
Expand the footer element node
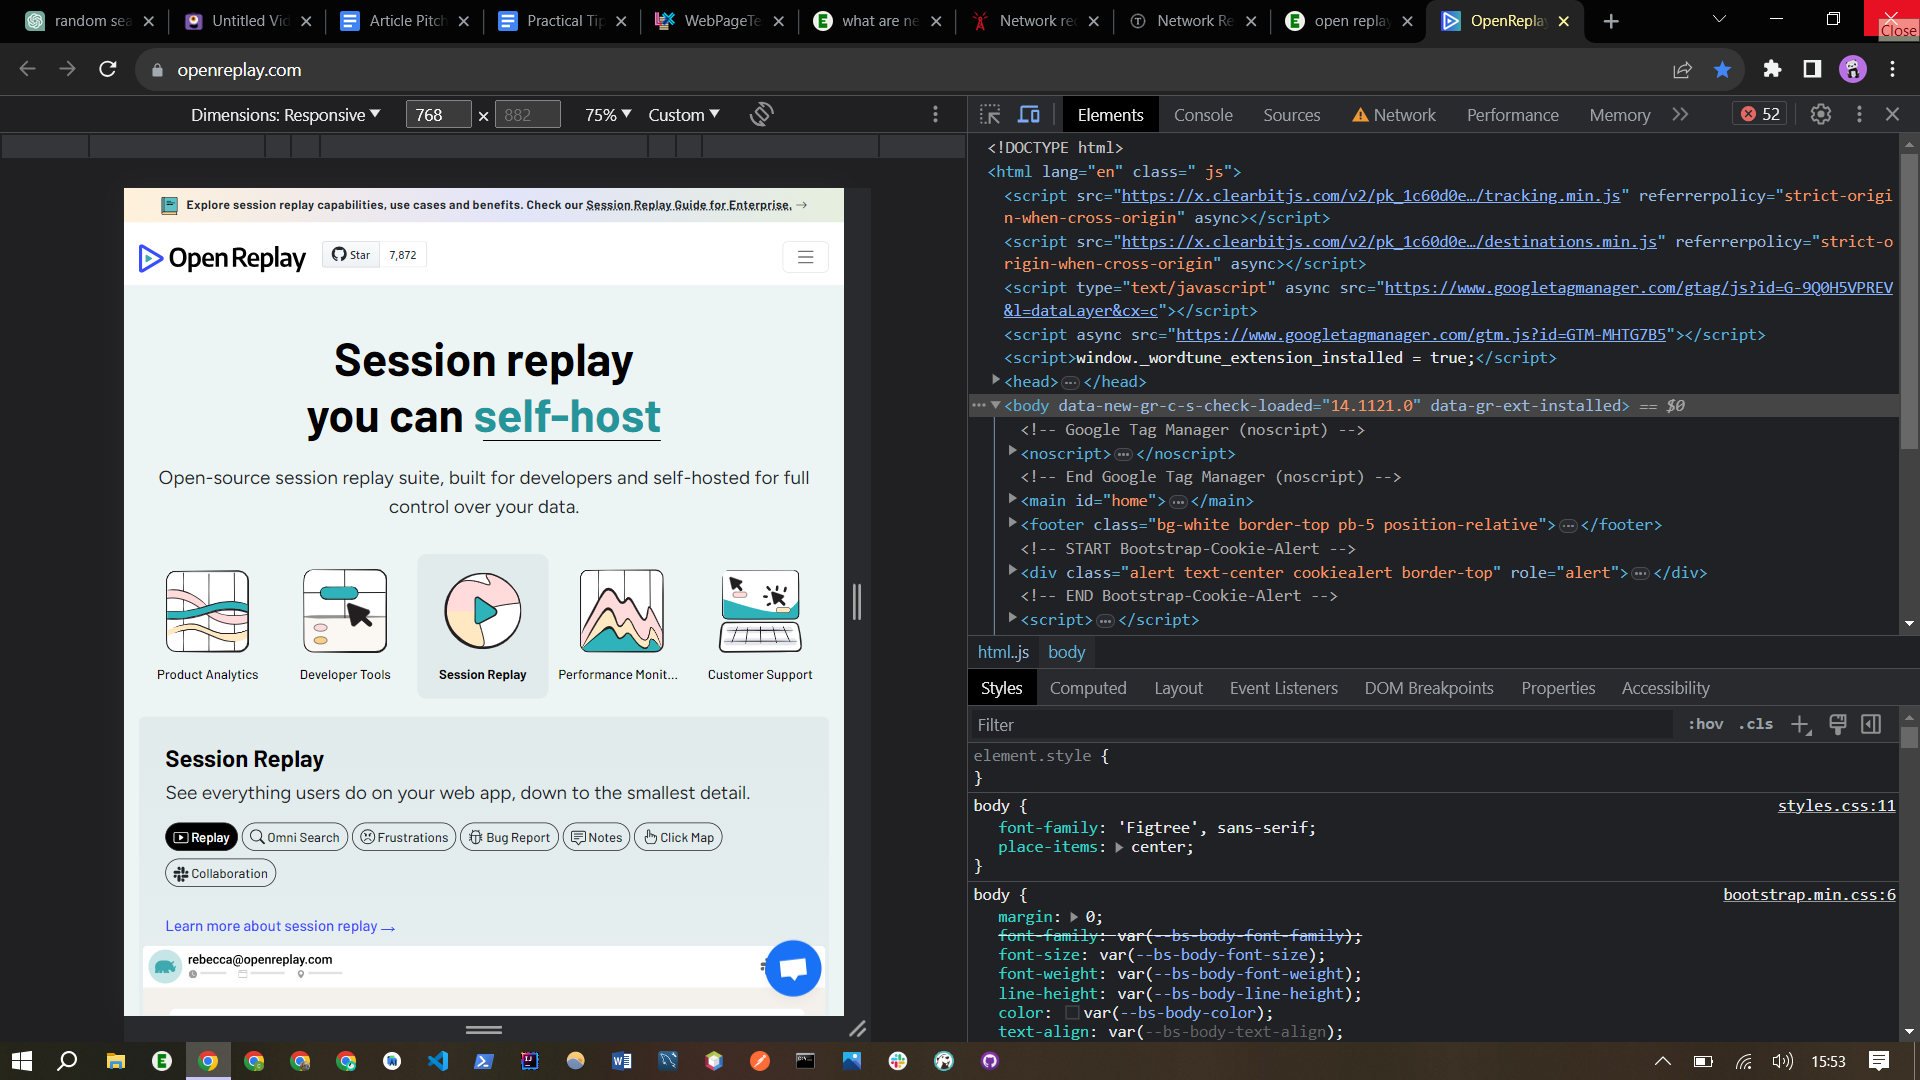click(1012, 523)
